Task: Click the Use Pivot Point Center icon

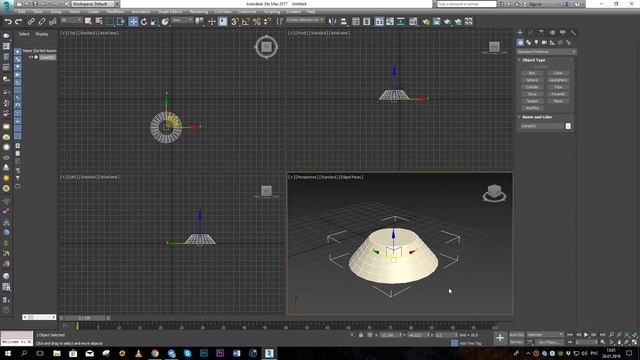Action: (200, 21)
